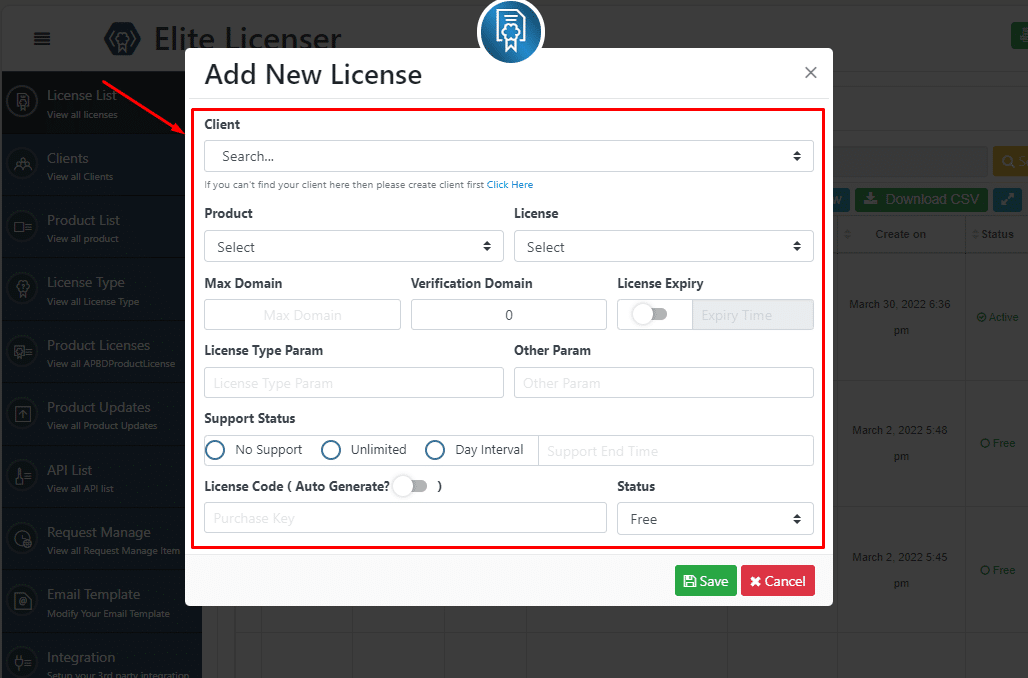Open Product Updates via its upload icon
Screen dimensions: 1028x678
(x=22, y=411)
